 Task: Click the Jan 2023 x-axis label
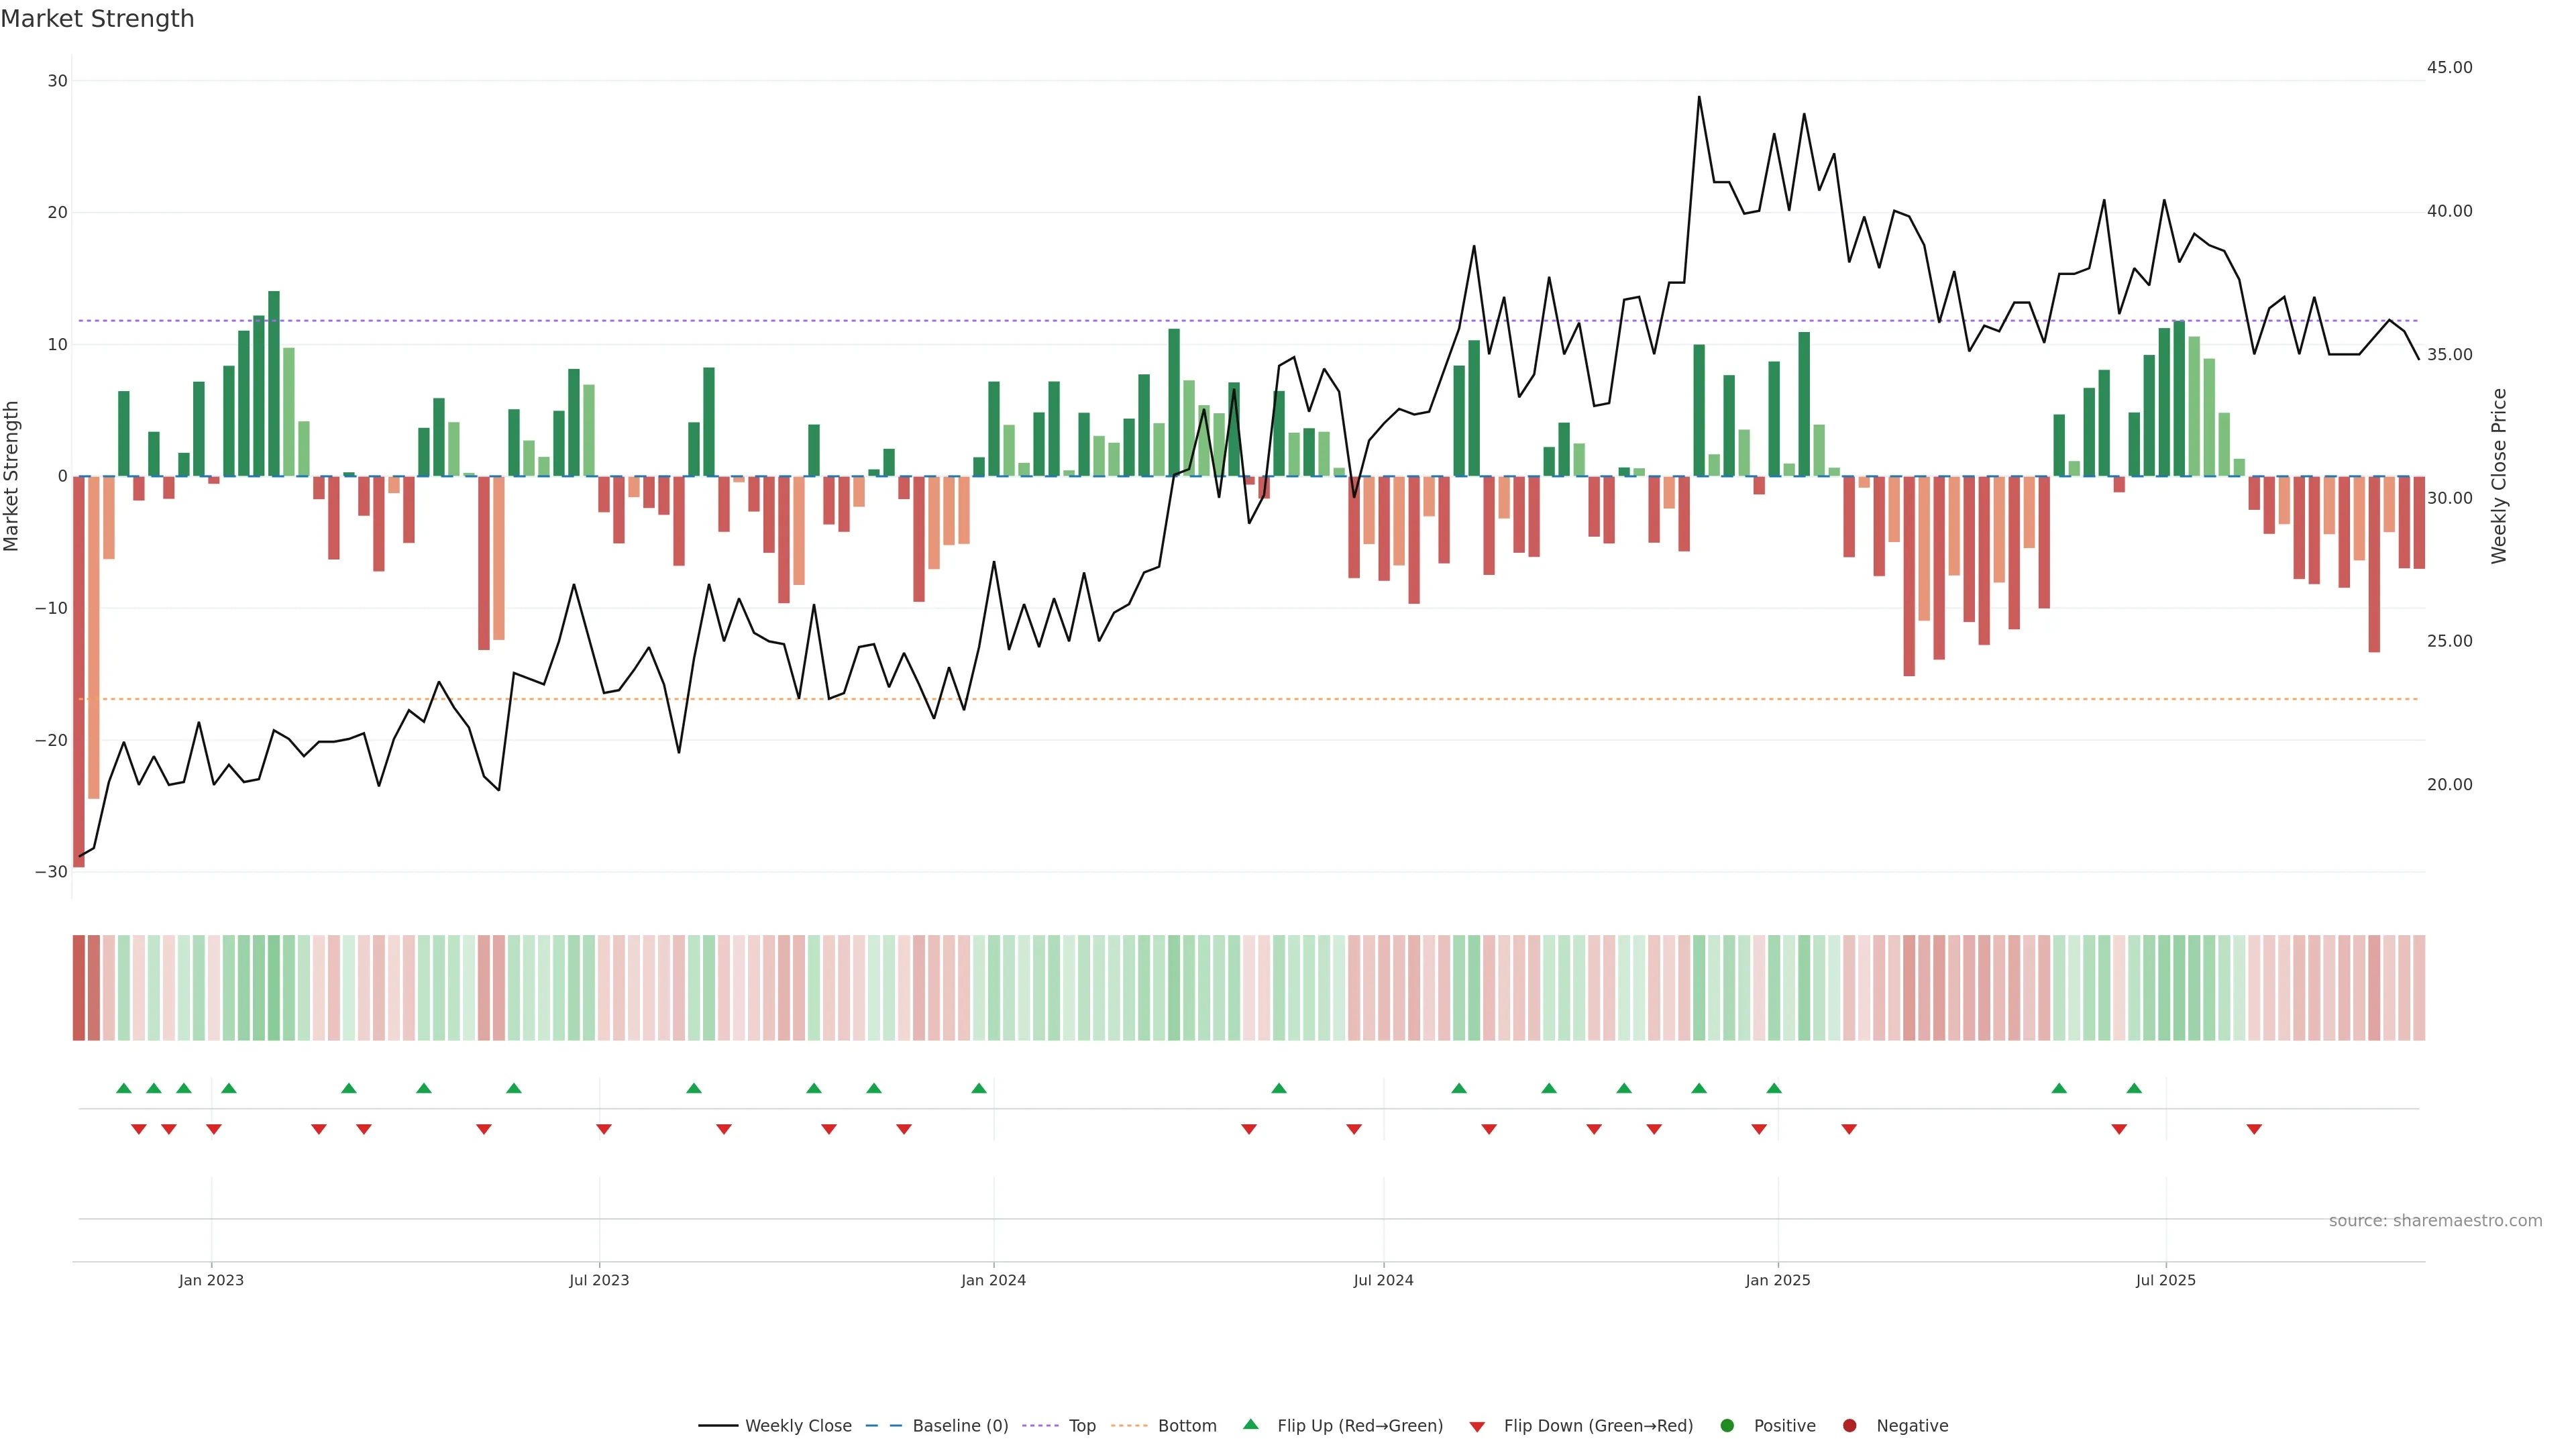click(x=211, y=1280)
